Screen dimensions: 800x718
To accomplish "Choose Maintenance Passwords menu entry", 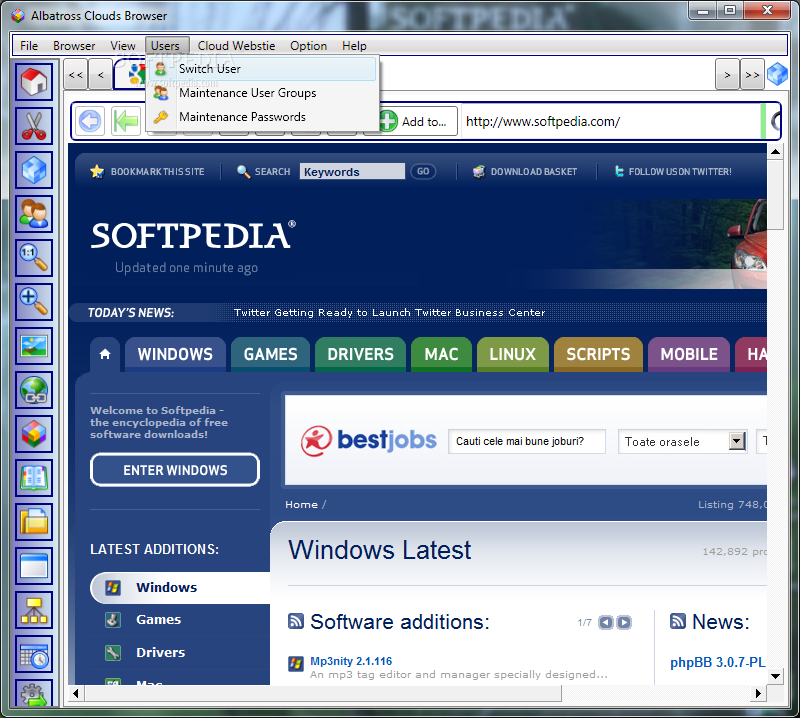I will point(263,117).
